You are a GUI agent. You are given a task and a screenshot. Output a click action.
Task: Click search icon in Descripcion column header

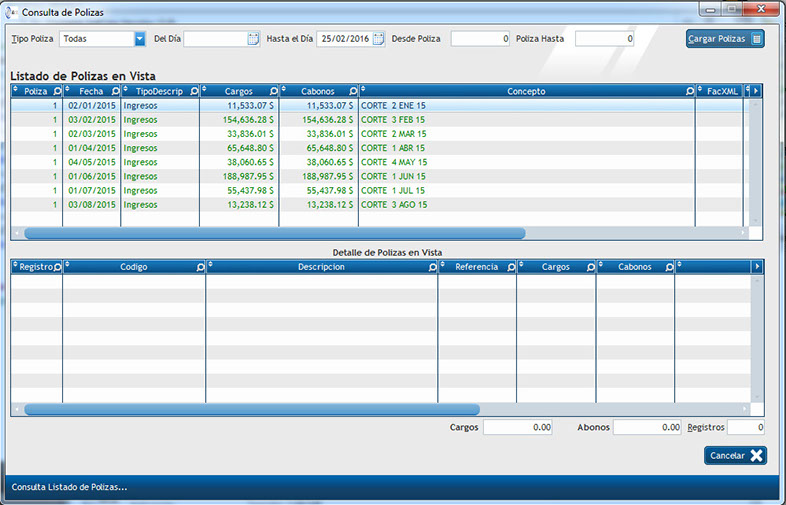pos(432,267)
